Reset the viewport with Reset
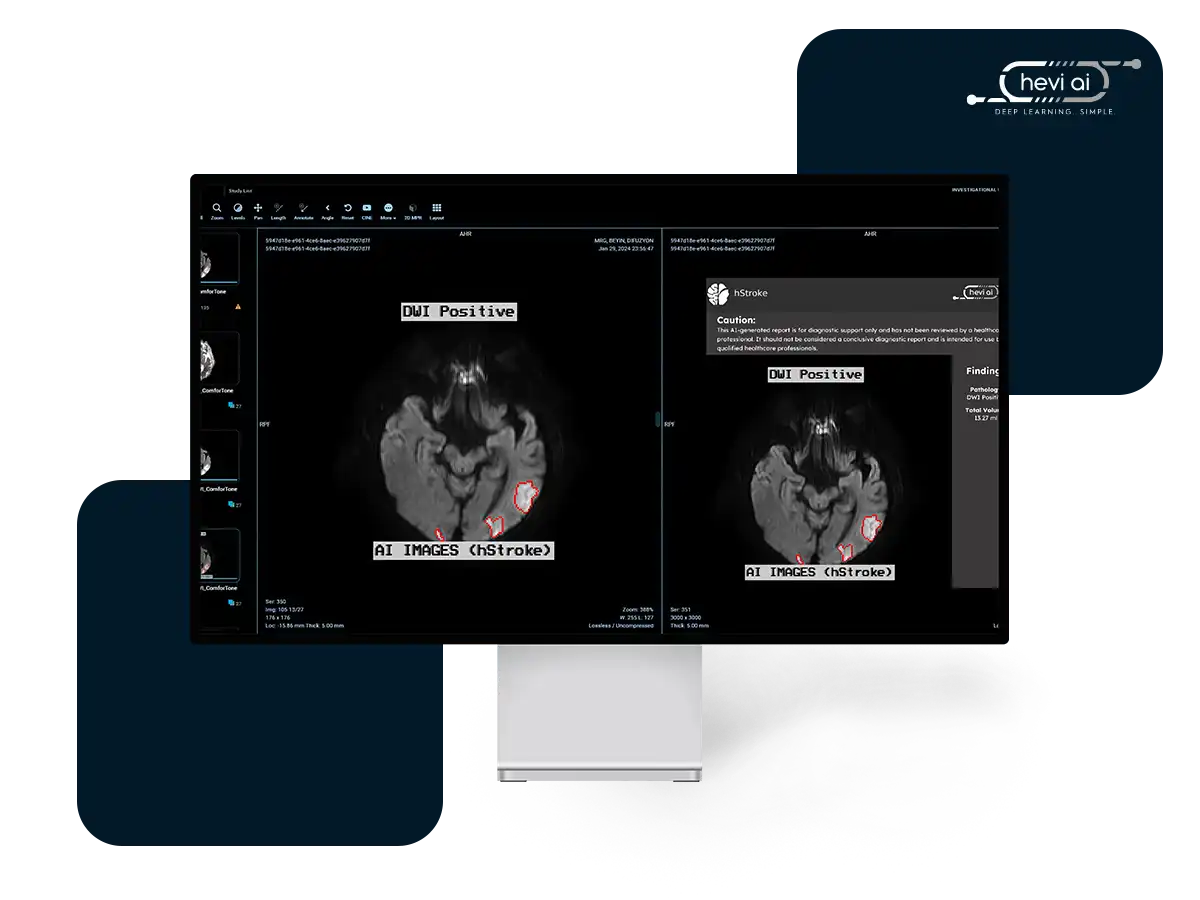The width and height of the screenshot is (1200, 900). tap(347, 210)
